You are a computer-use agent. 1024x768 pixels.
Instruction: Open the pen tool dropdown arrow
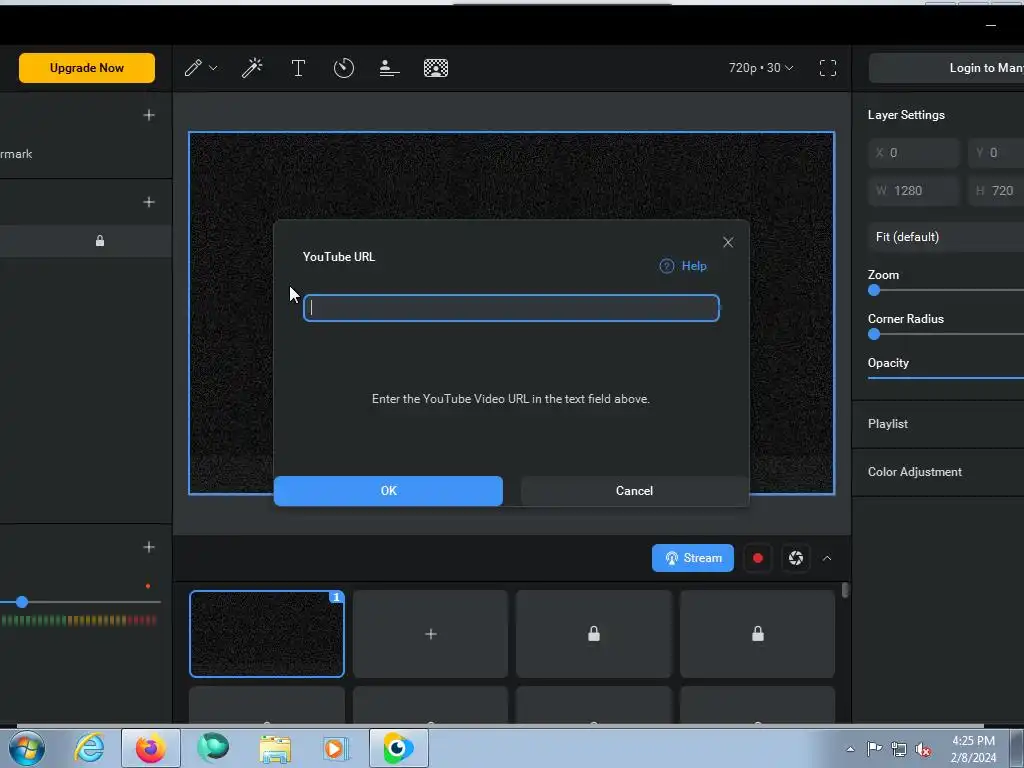click(213, 68)
